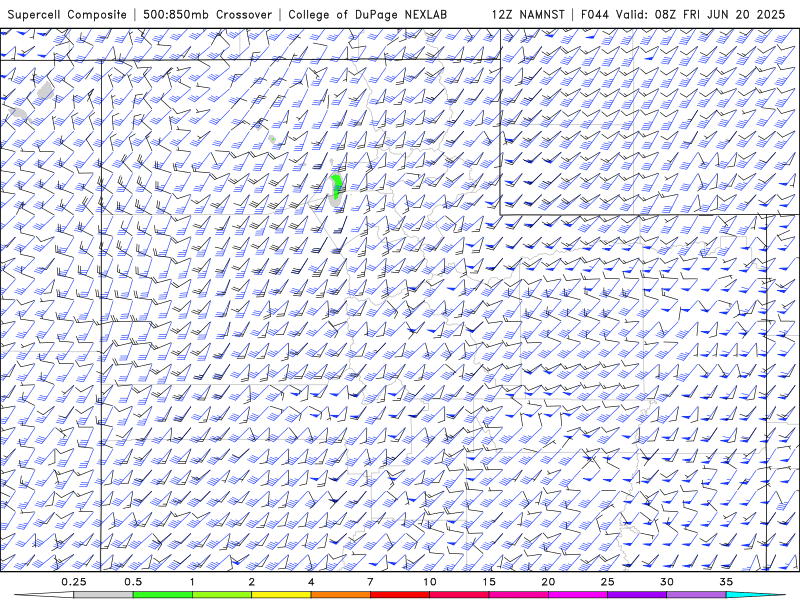This screenshot has width=800, height=600.
Task: Click the "1" legend value
Action: tap(192, 582)
